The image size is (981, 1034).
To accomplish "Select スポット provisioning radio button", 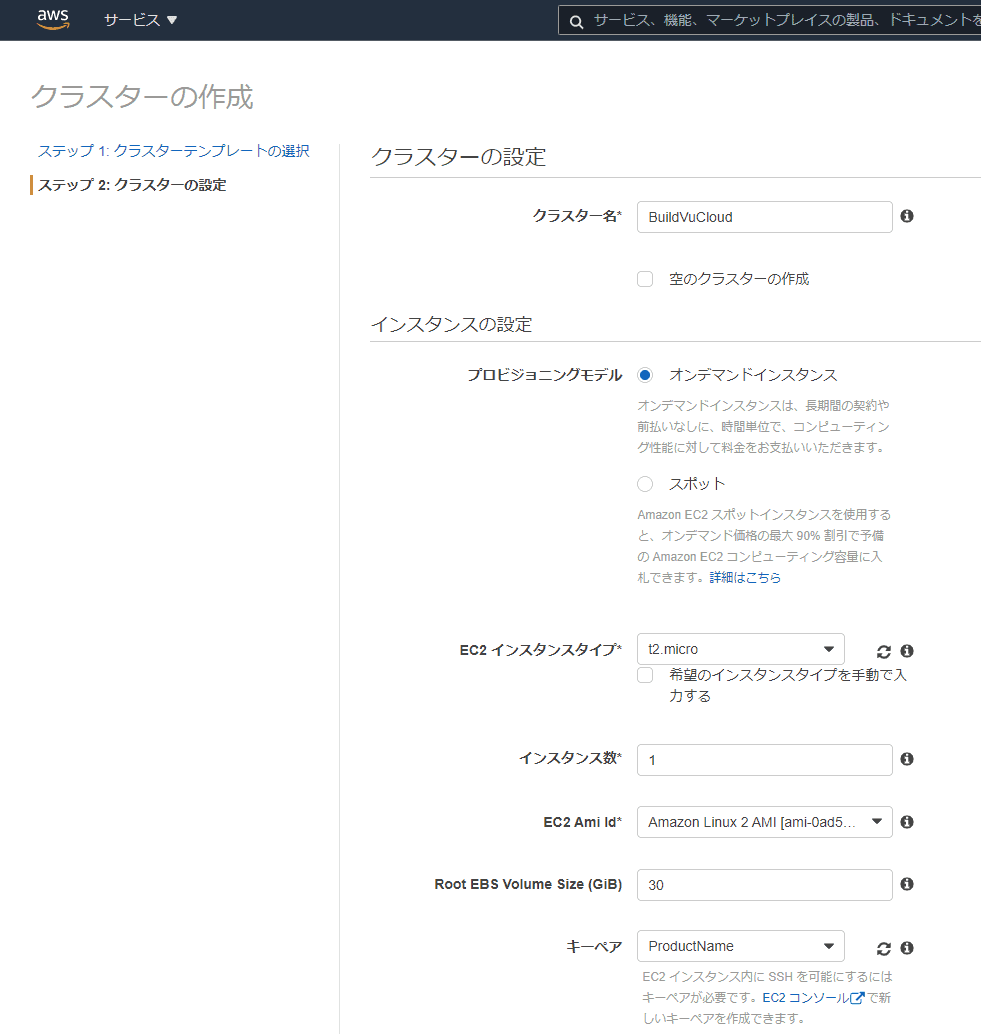I will [x=645, y=484].
